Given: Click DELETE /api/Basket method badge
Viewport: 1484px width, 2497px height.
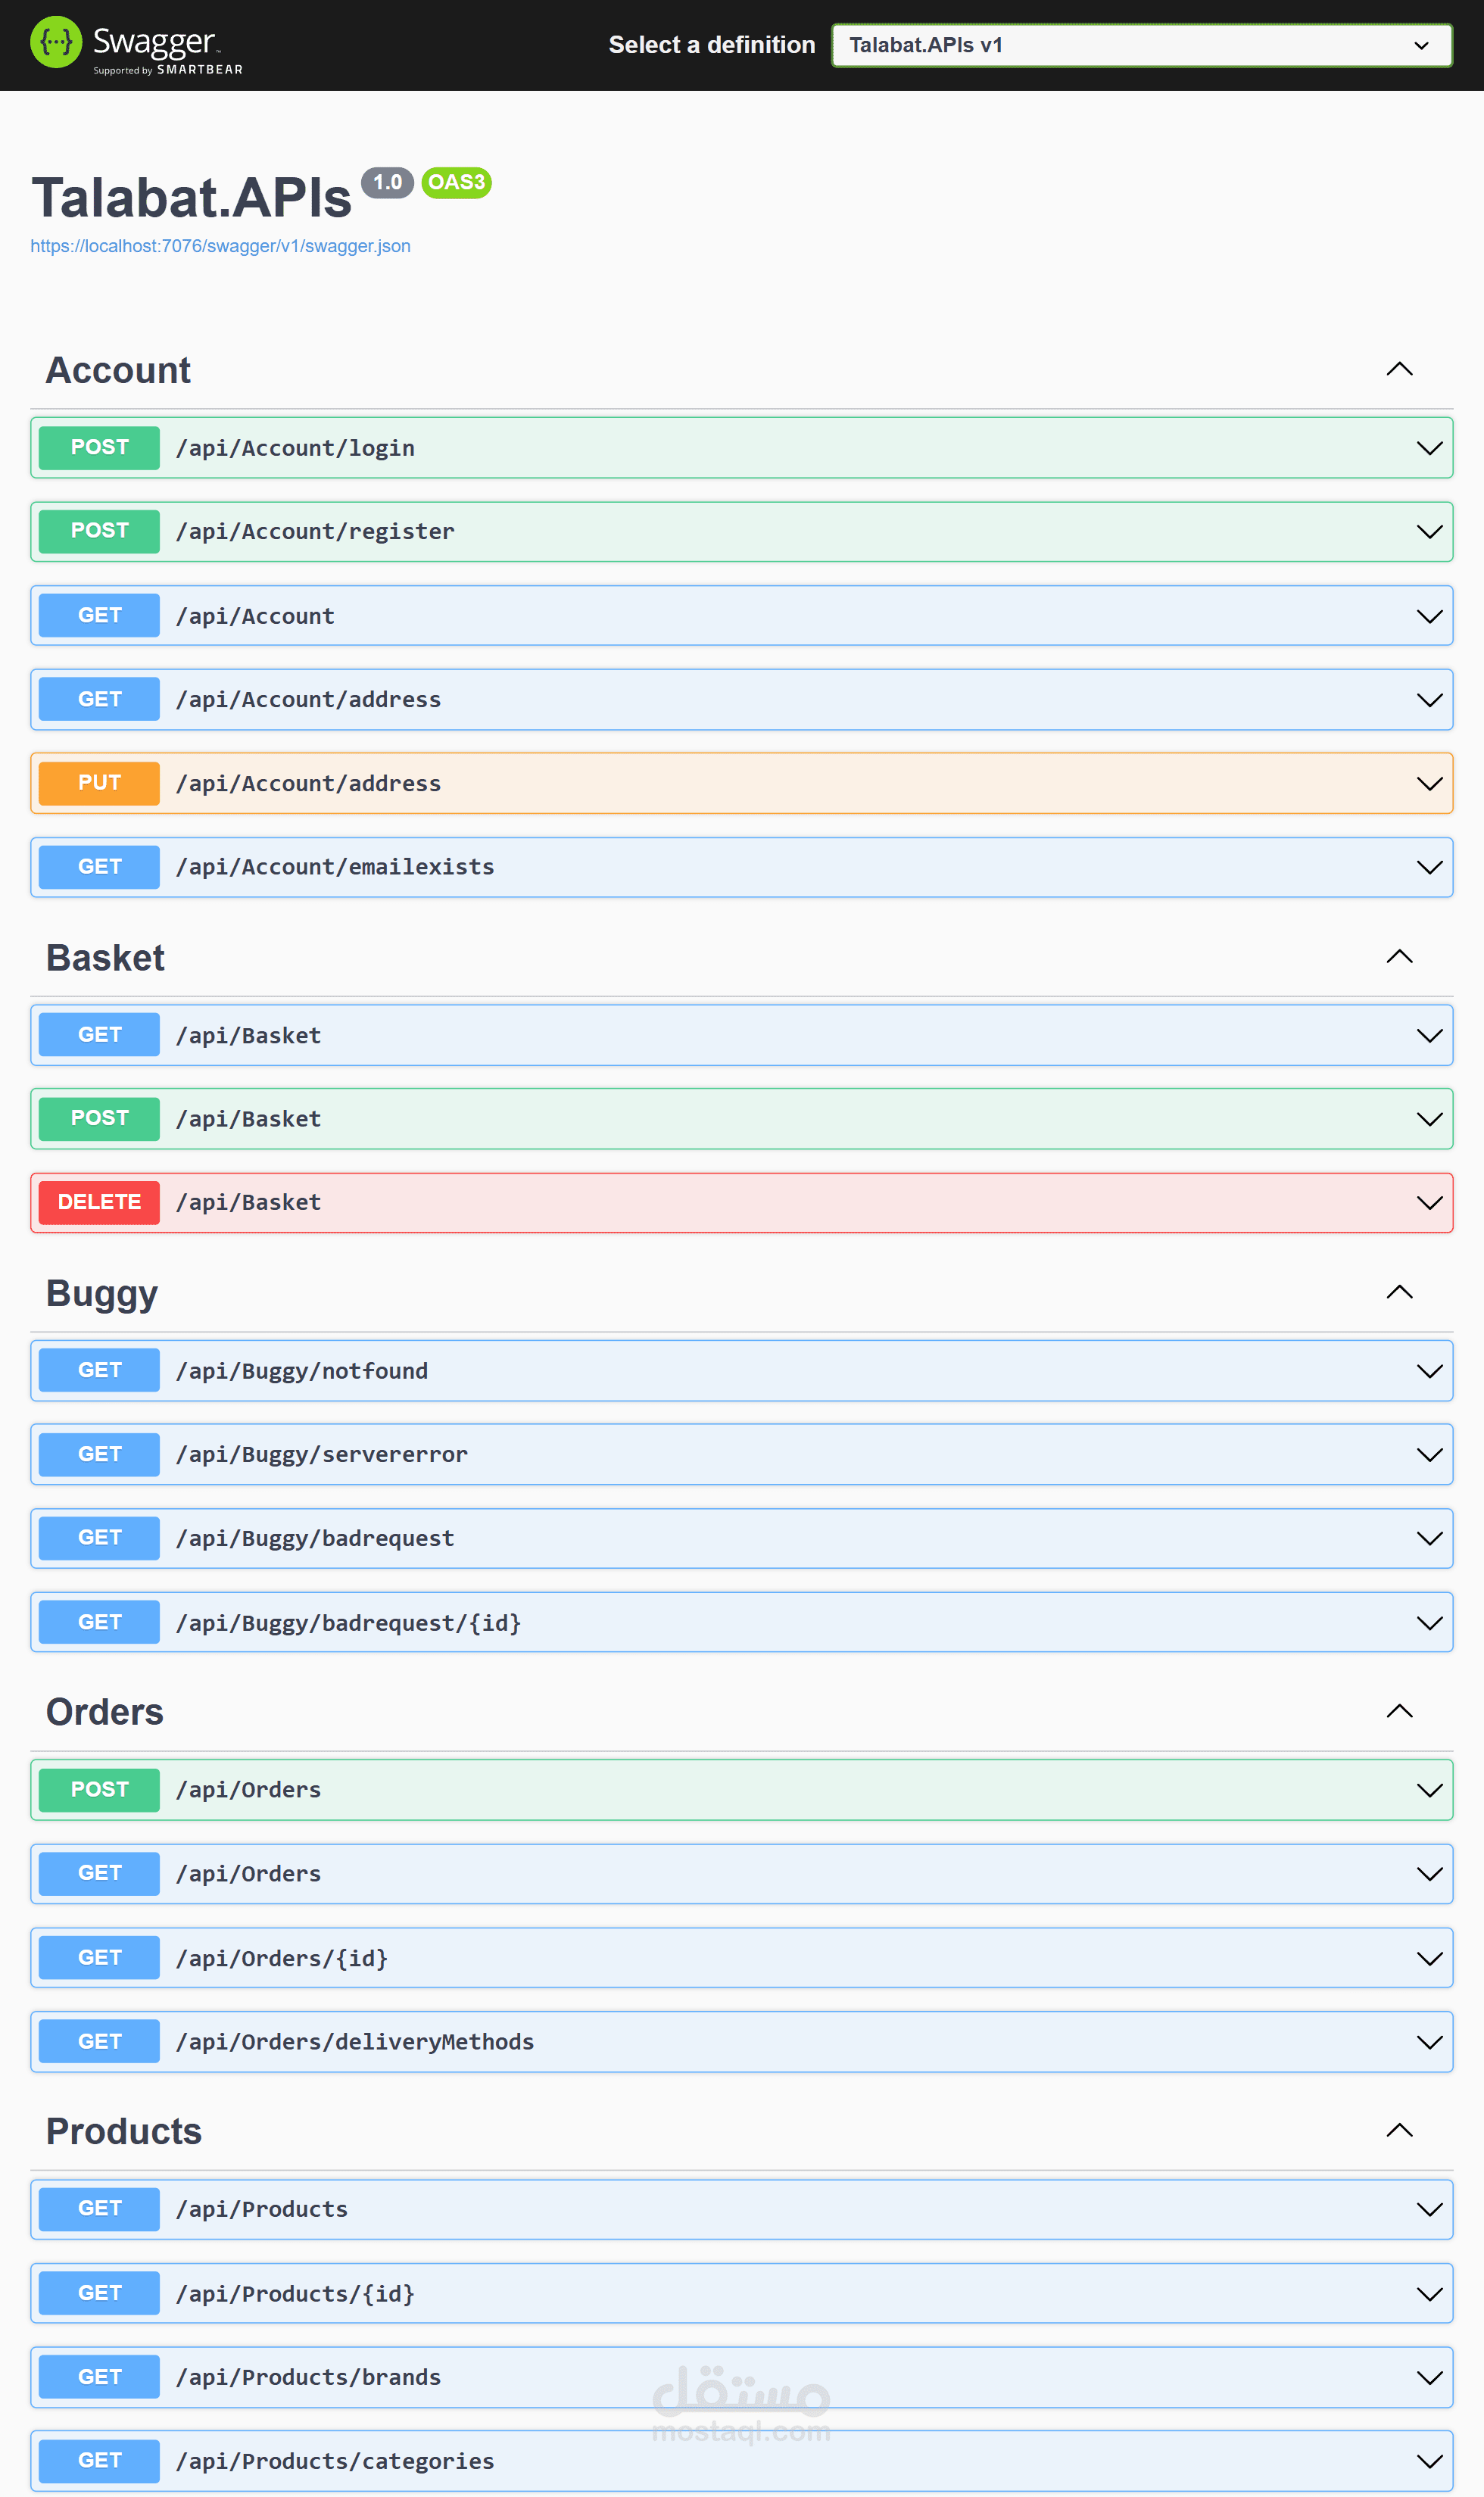Looking at the screenshot, I should [x=99, y=1202].
